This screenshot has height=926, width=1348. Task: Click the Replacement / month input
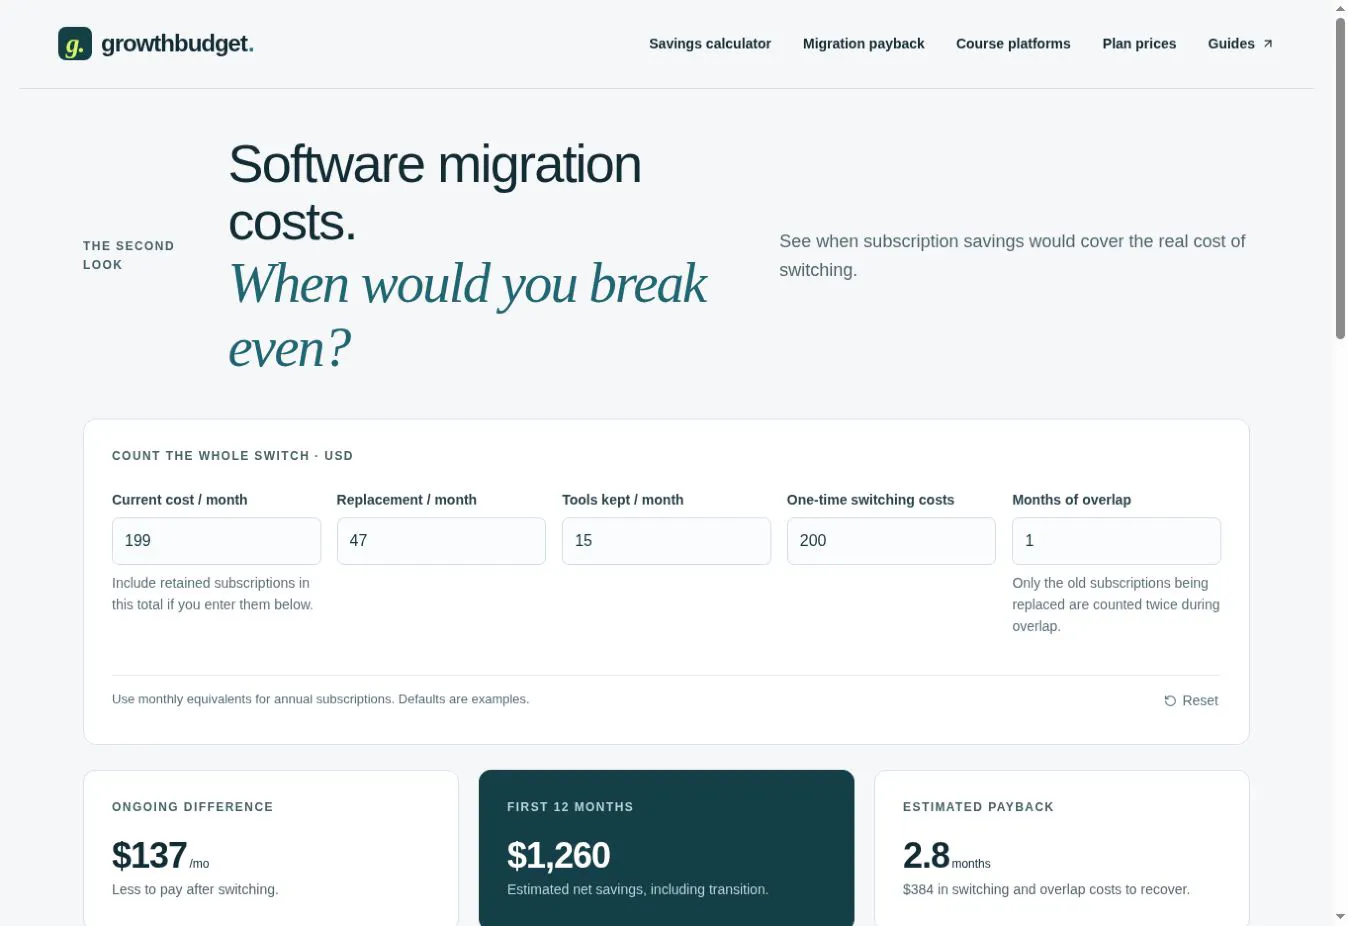441,541
